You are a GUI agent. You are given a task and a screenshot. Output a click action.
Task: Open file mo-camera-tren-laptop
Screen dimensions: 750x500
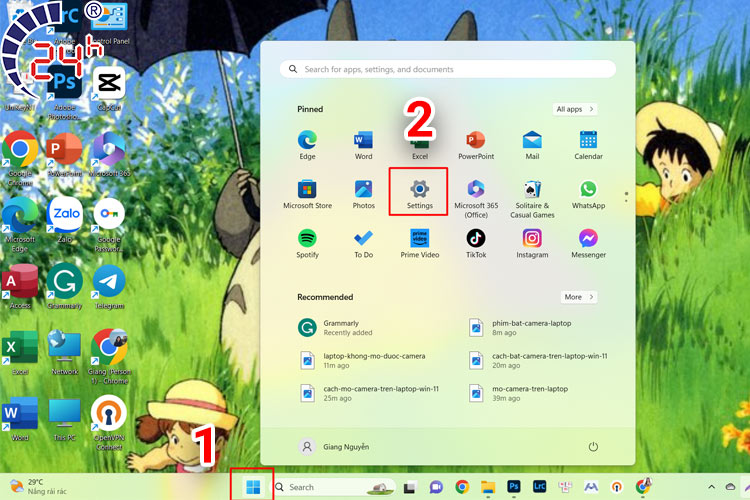(x=518, y=393)
